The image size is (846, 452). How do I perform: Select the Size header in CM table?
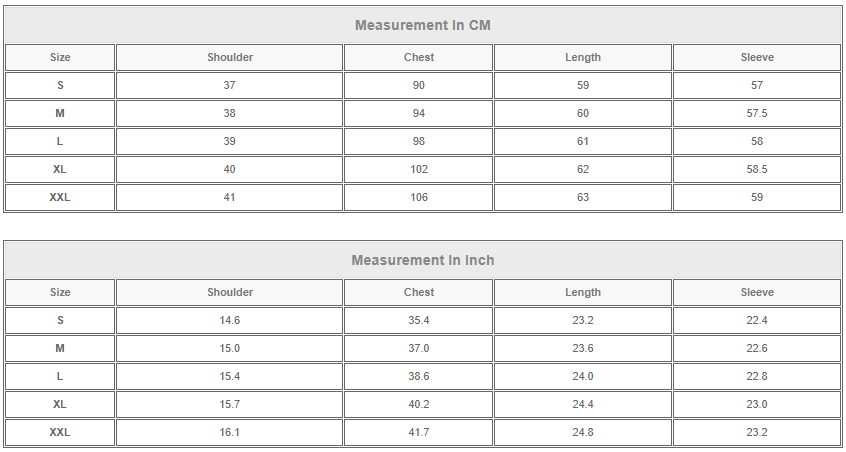click(60, 57)
